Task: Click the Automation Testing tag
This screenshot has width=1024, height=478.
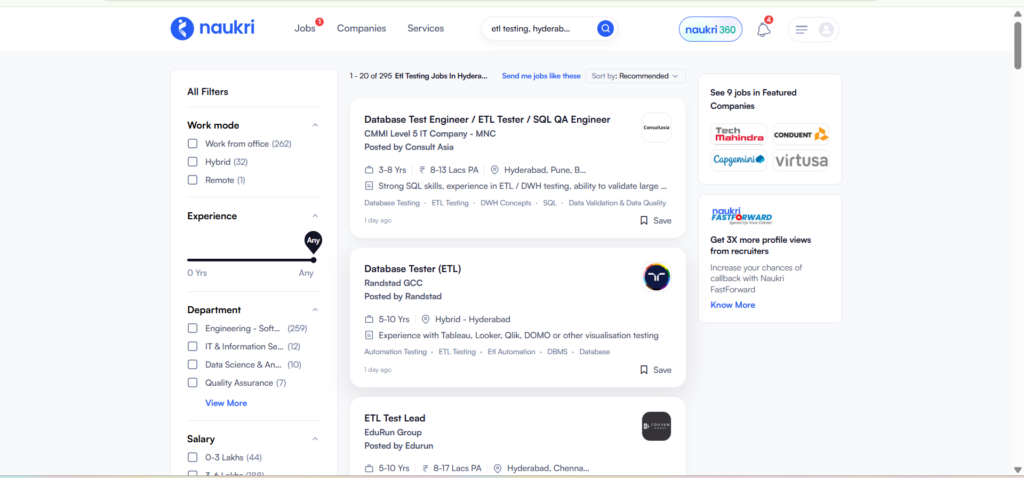Action: [x=395, y=352]
